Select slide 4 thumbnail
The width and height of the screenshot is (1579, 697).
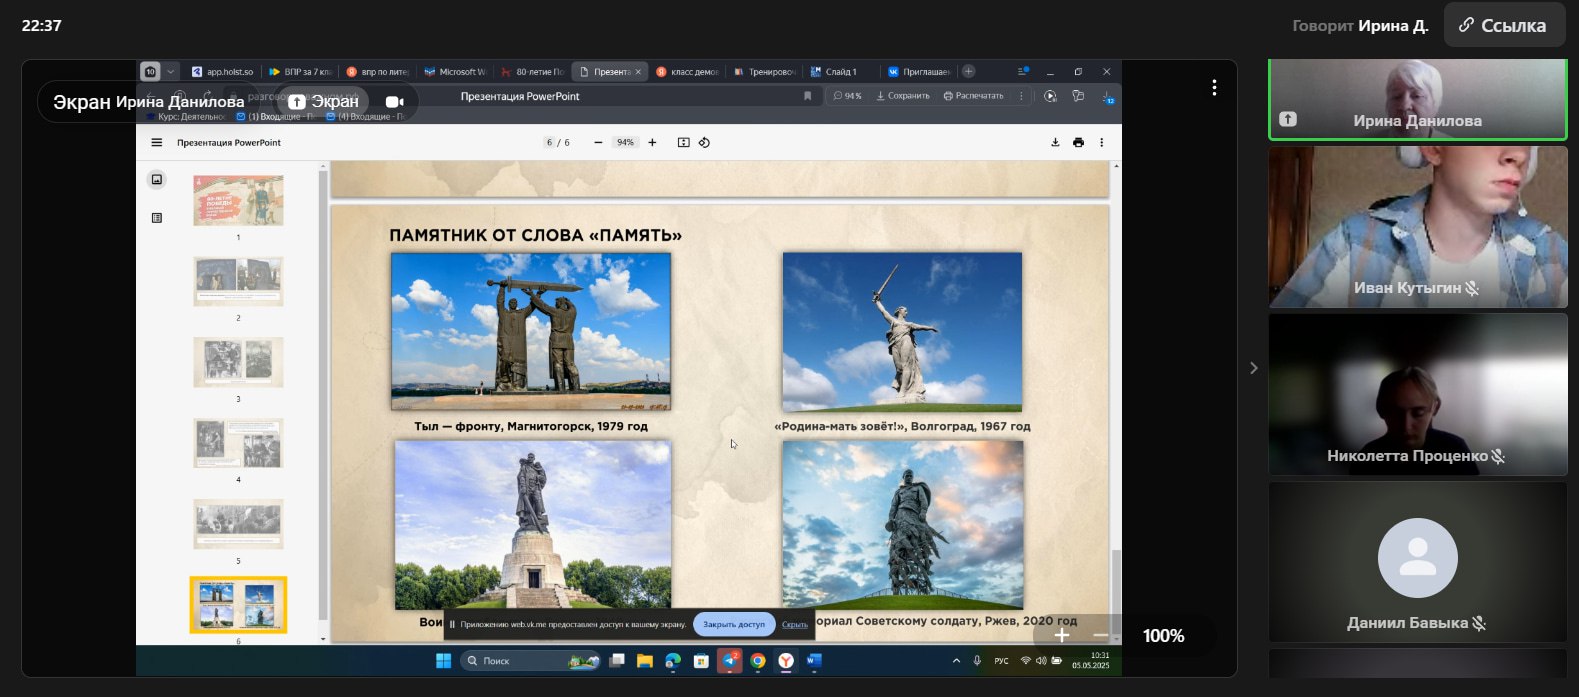pyautogui.click(x=238, y=443)
